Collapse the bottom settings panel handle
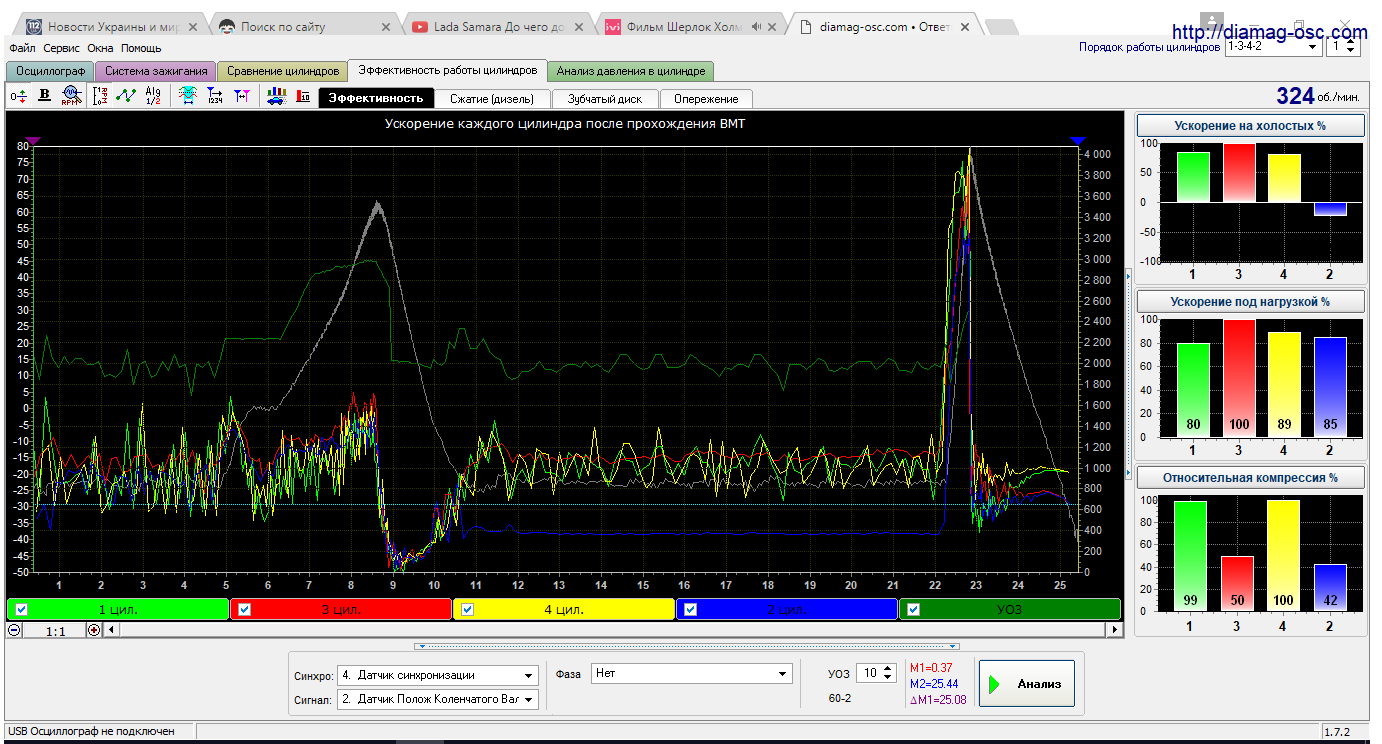Image resolution: width=1382 pixels, height=744 pixels. [x=687, y=646]
